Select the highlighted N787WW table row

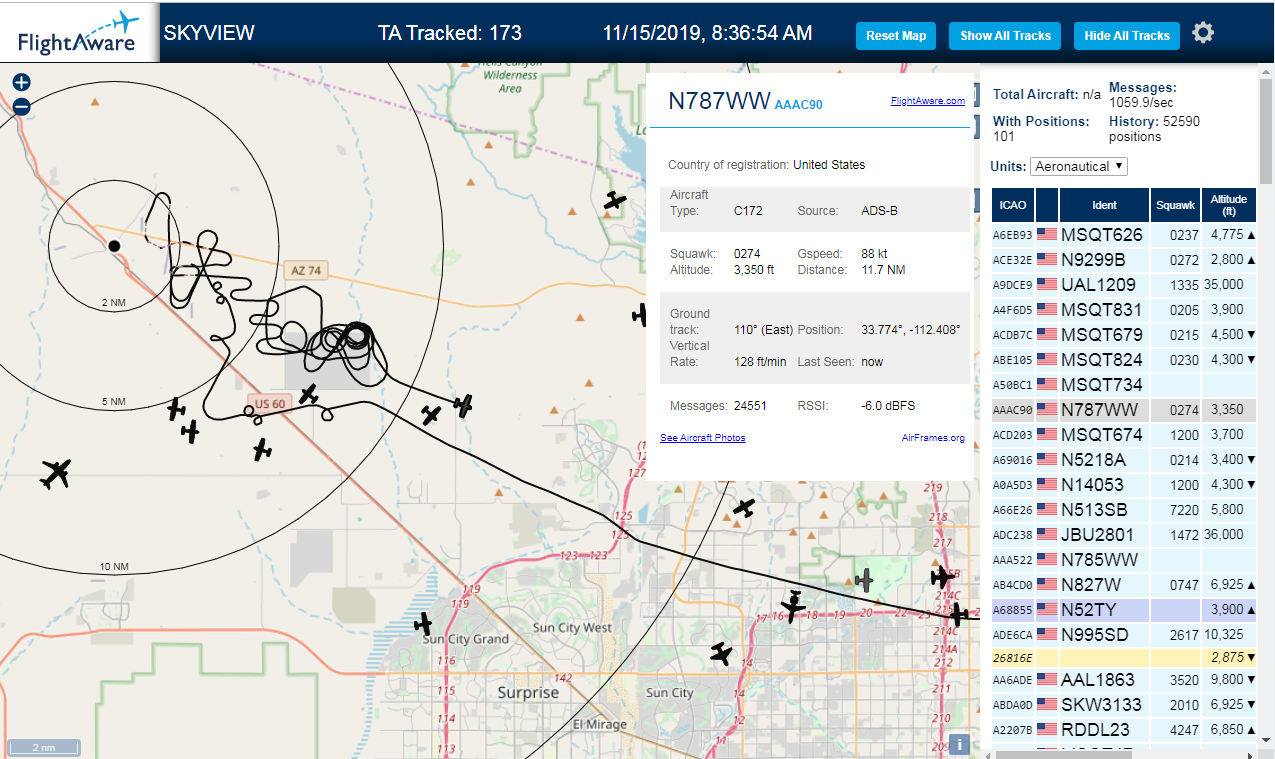click(x=1124, y=410)
